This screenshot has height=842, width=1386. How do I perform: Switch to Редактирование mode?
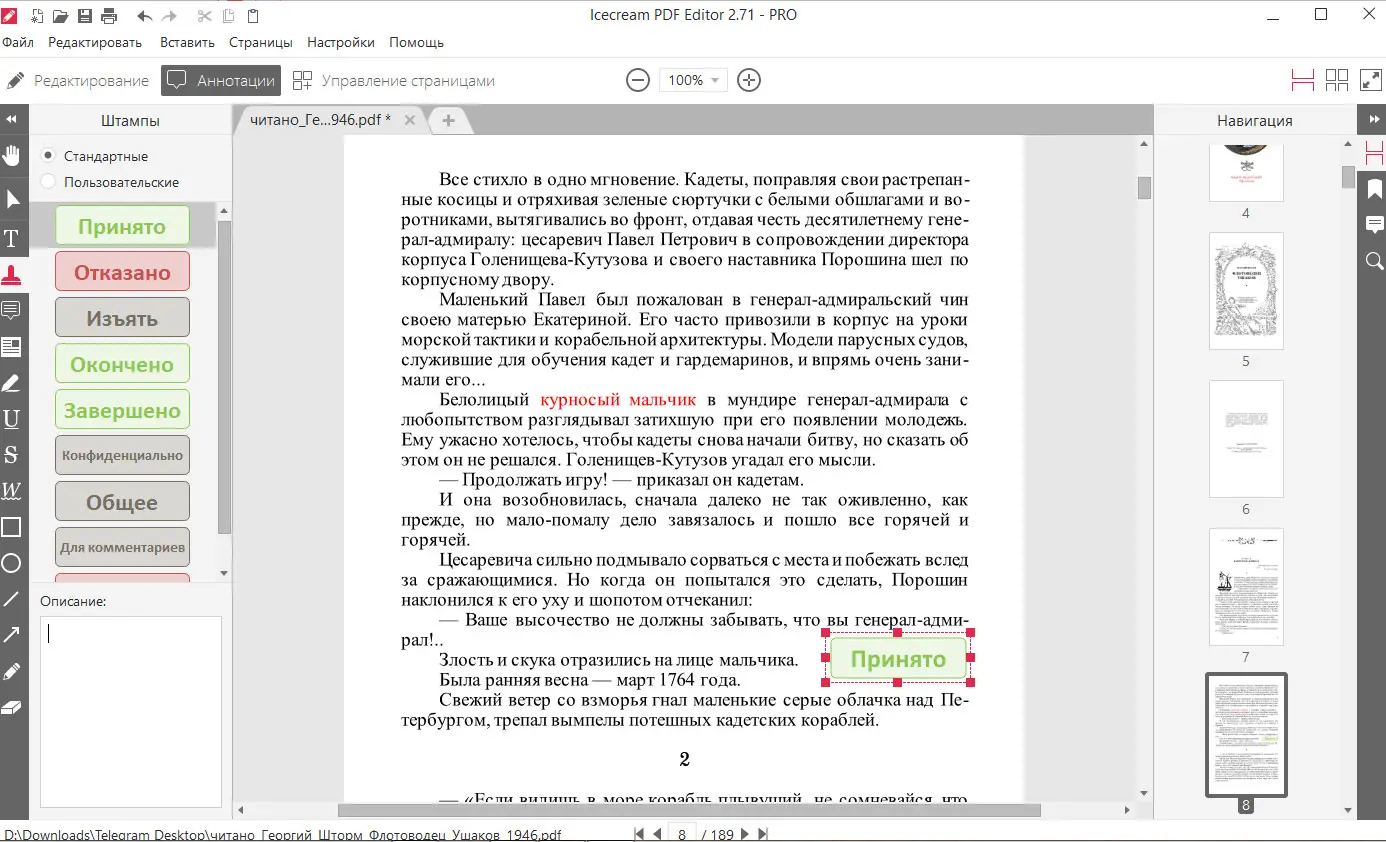(x=89, y=80)
